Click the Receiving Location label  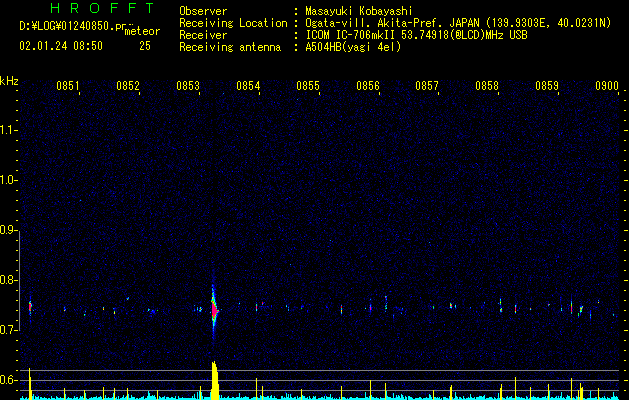(x=233, y=23)
